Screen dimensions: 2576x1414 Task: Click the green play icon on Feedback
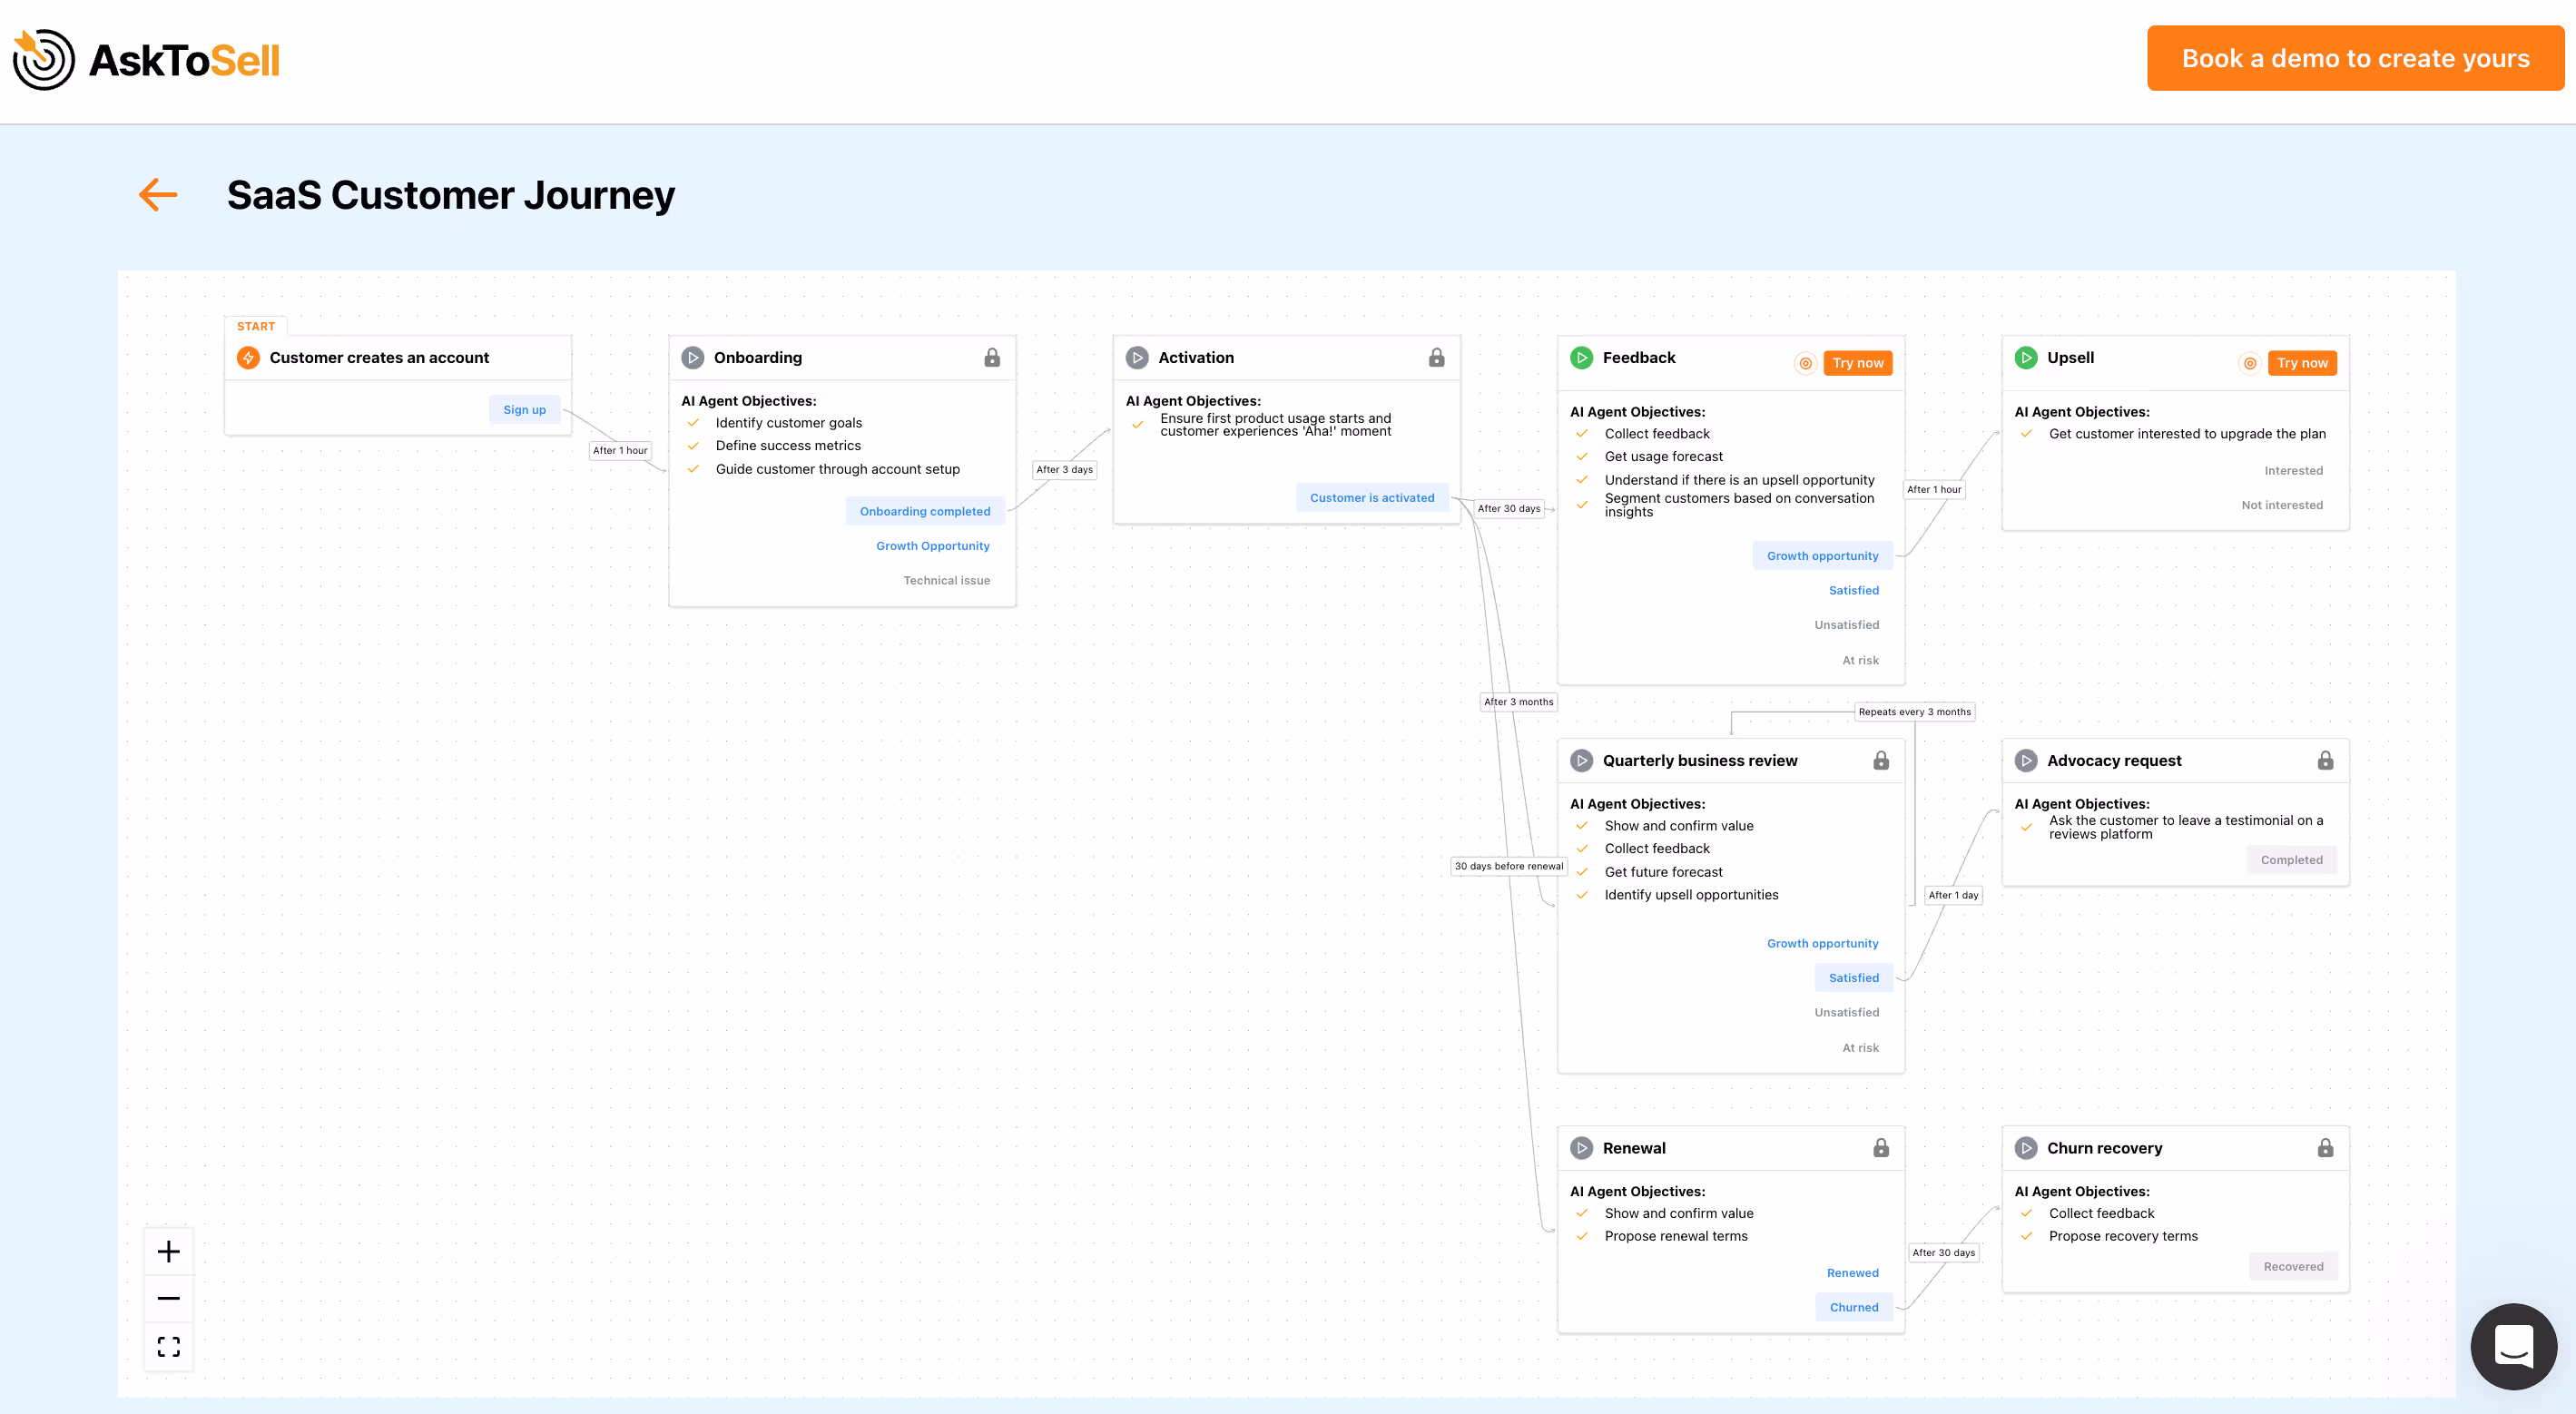click(x=1581, y=358)
